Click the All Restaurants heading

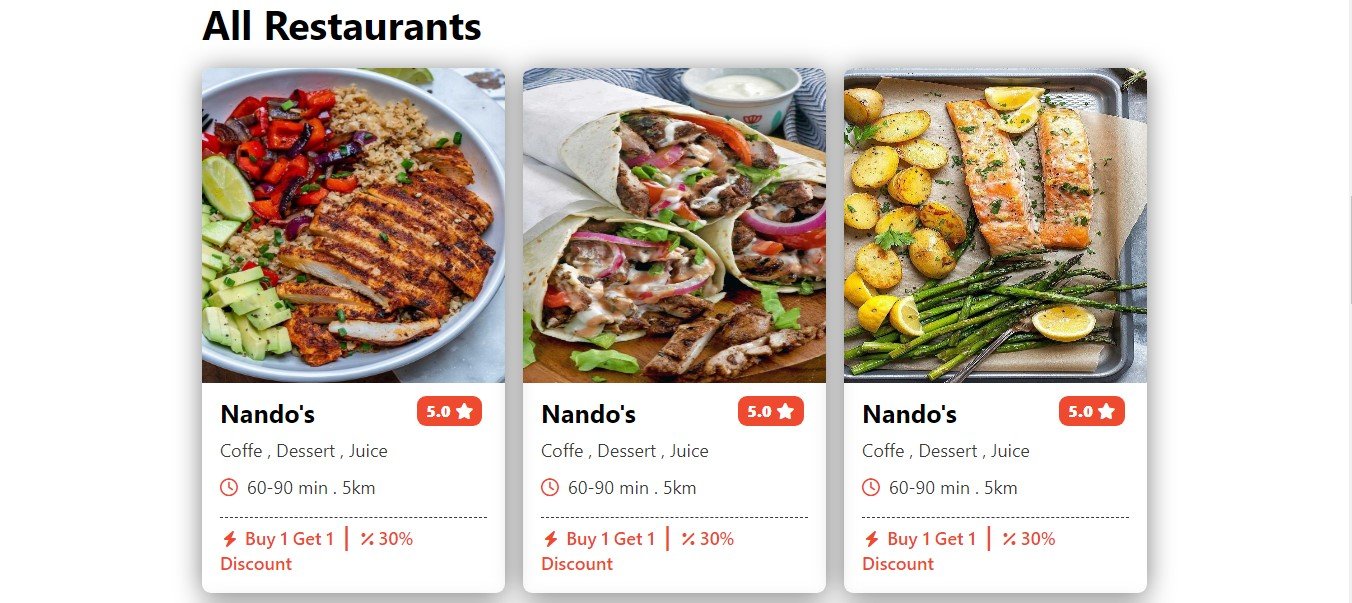(x=342, y=27)
